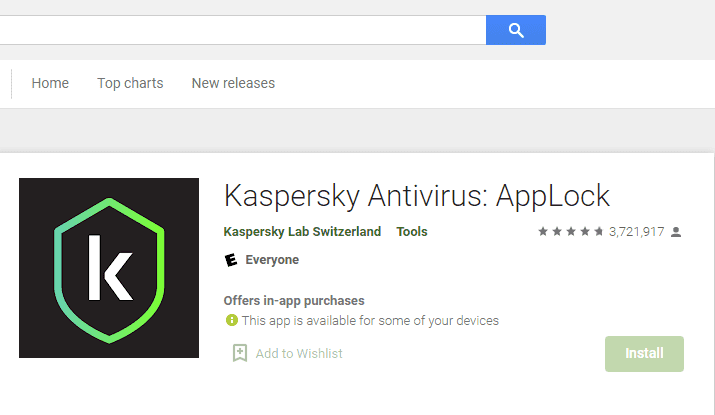Open the Kaspersky shield app icon

point(109,268)
